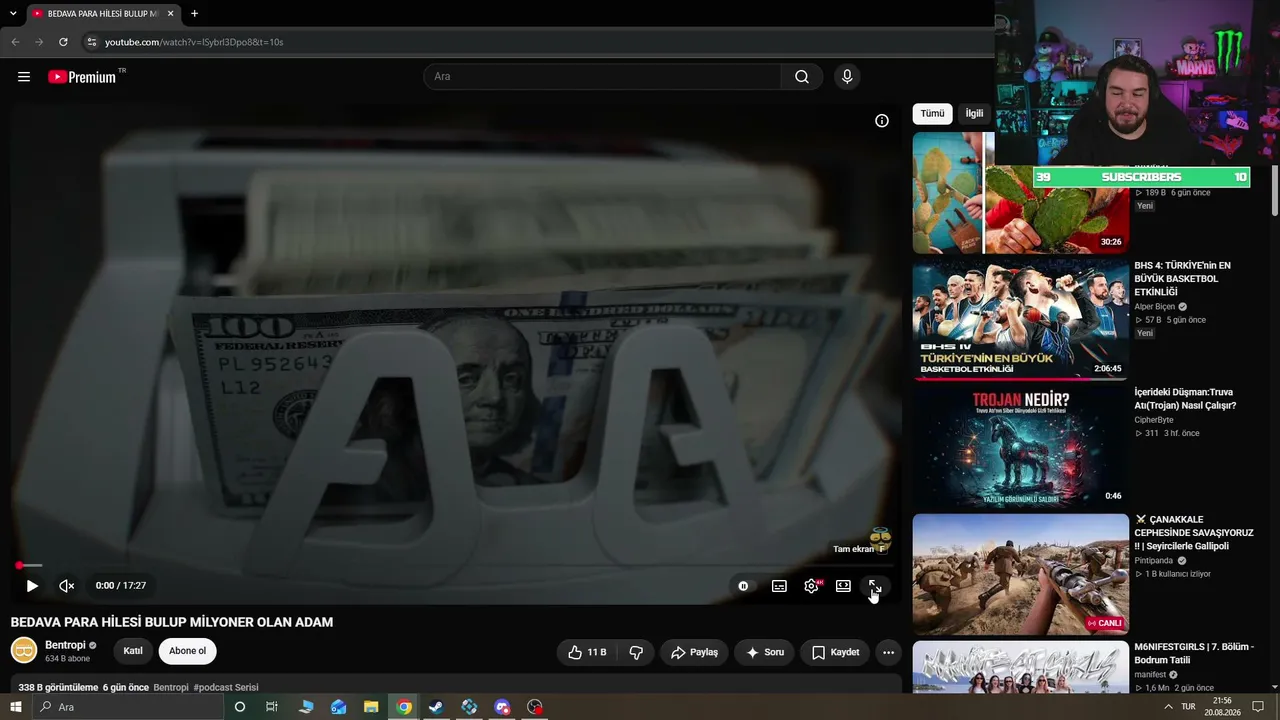This screenshot has width=1280, height=720.
Task: Click the page scrollbar thumb
Action: (1274, 190)
